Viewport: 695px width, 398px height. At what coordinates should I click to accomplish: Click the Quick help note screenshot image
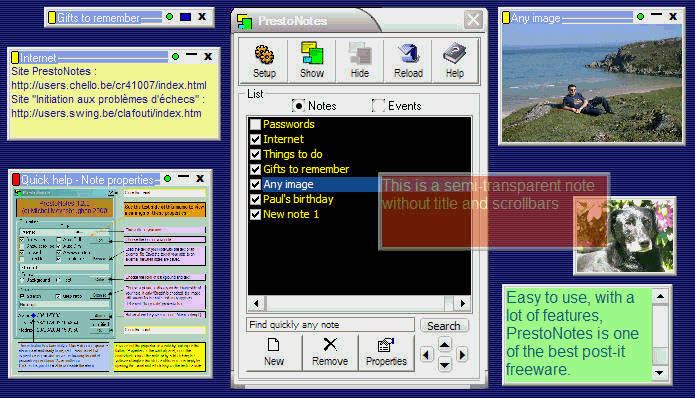click(111, 281)
